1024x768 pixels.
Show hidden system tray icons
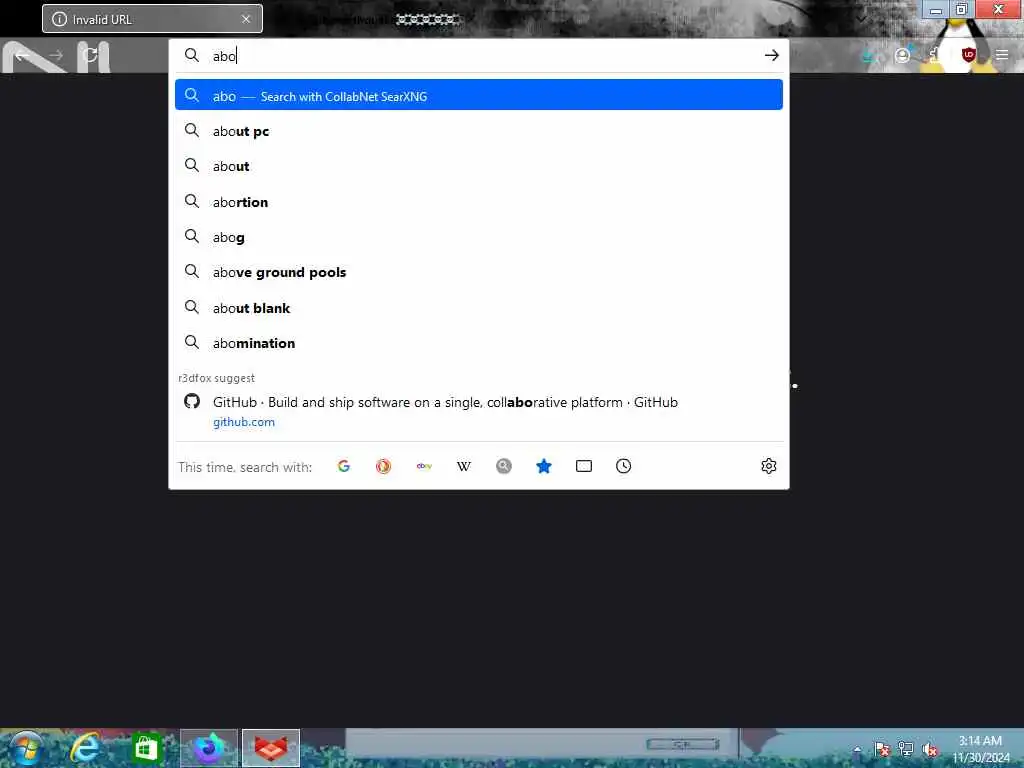coord(857,749)
